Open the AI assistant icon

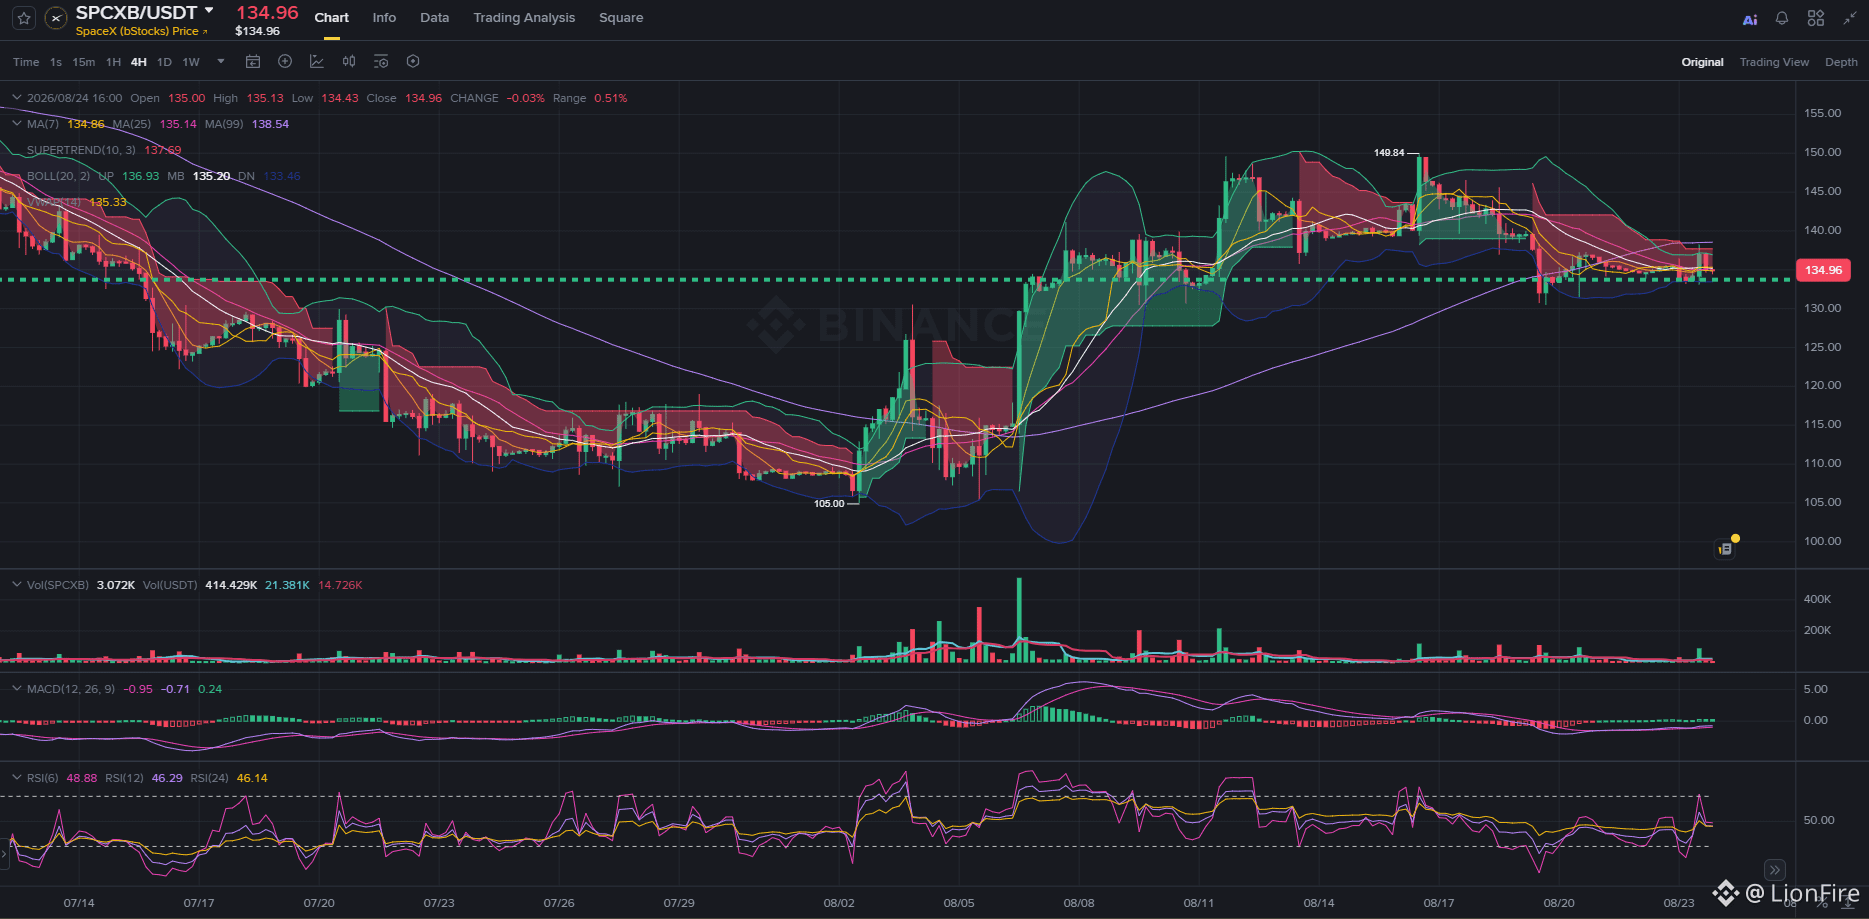click(x=1750, y=19)
